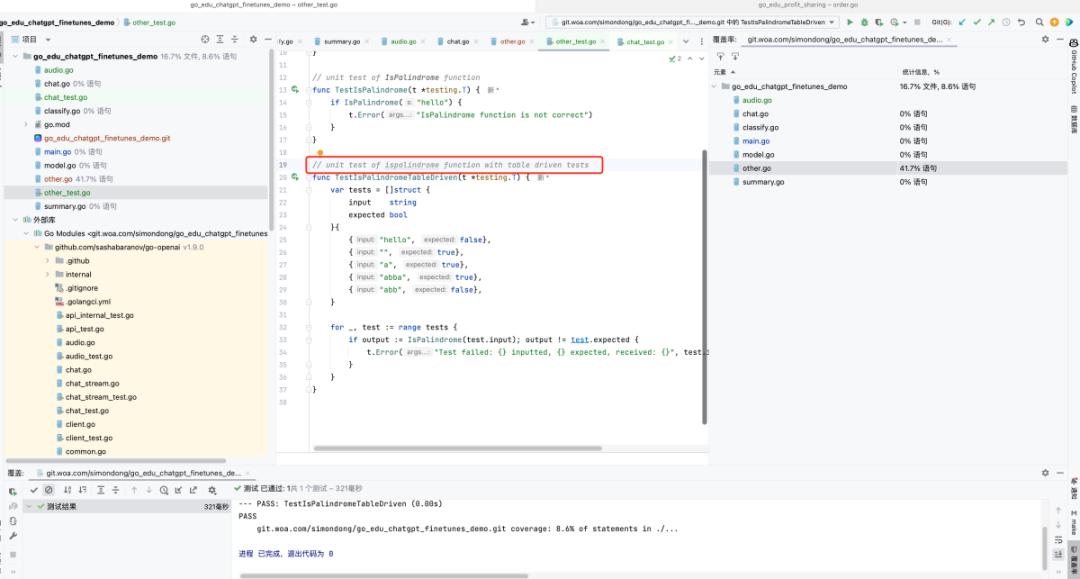Expand the .github folder
This screenshot has height=579, width=1080.
(48, 261)
